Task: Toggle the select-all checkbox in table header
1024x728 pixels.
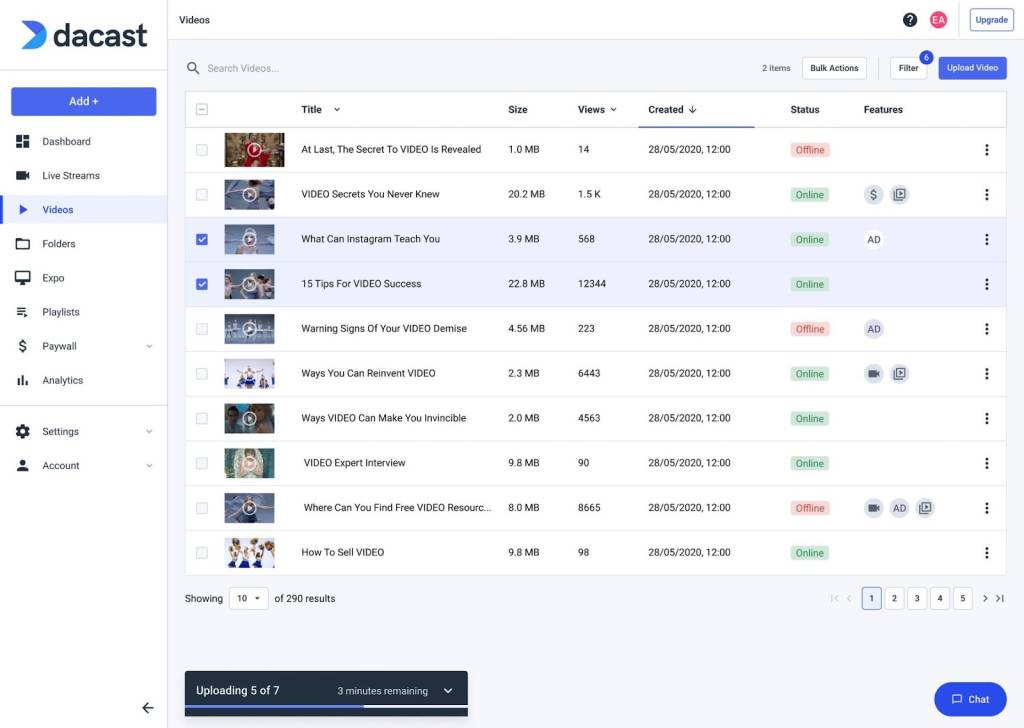Action: click(202, 110)
